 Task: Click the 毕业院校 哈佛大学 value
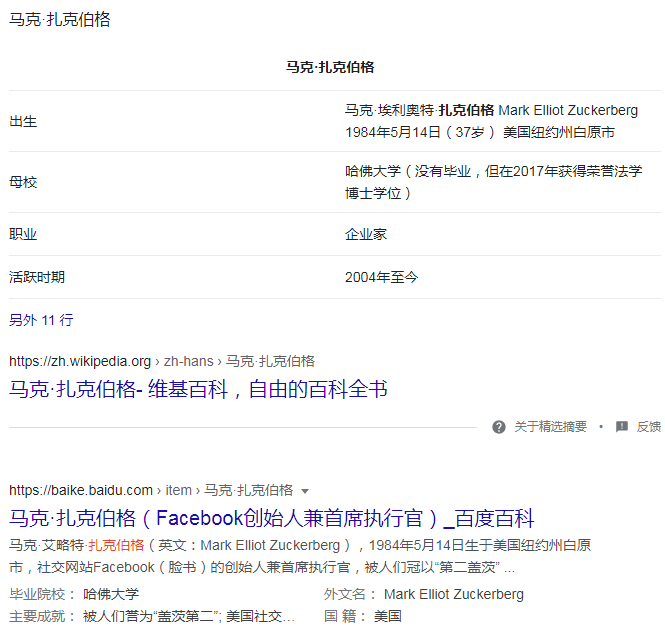click(x=111, y=594)
